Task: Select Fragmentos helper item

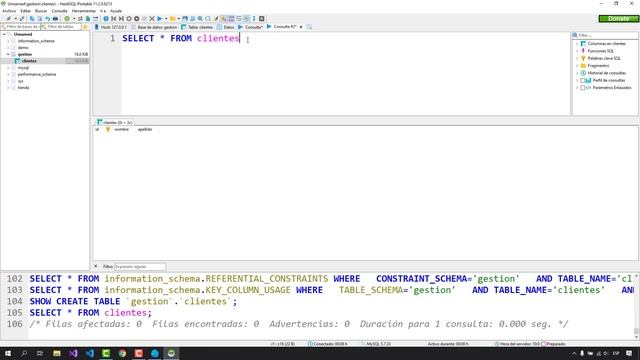Action: [598, 66]
